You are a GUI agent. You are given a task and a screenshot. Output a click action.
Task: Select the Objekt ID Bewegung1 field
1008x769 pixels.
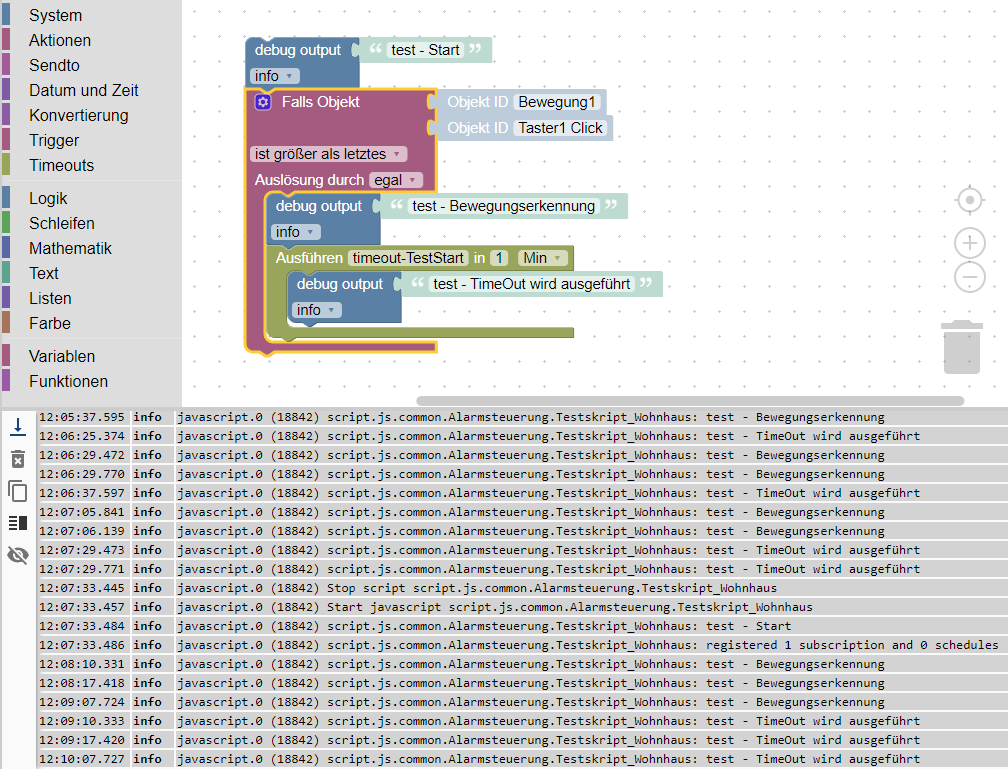pos(557,102)
